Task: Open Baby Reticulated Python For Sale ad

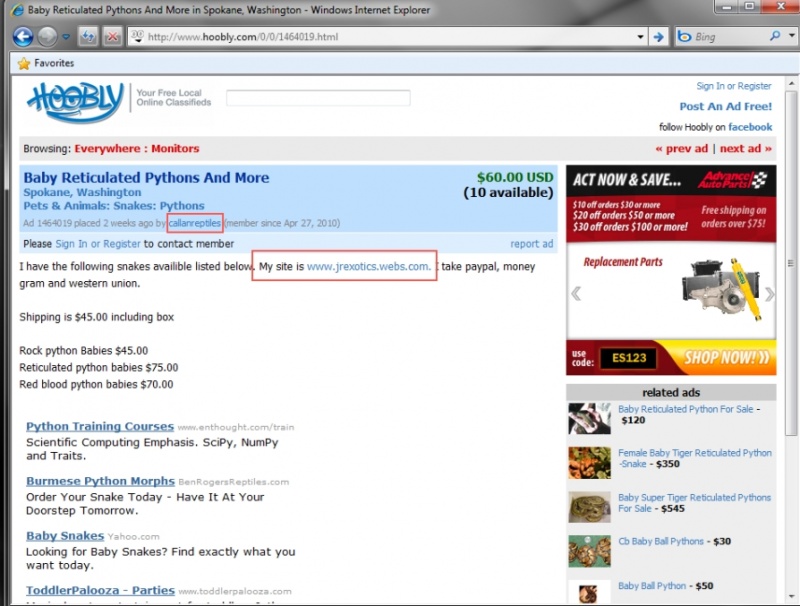Action: (685, 409)
